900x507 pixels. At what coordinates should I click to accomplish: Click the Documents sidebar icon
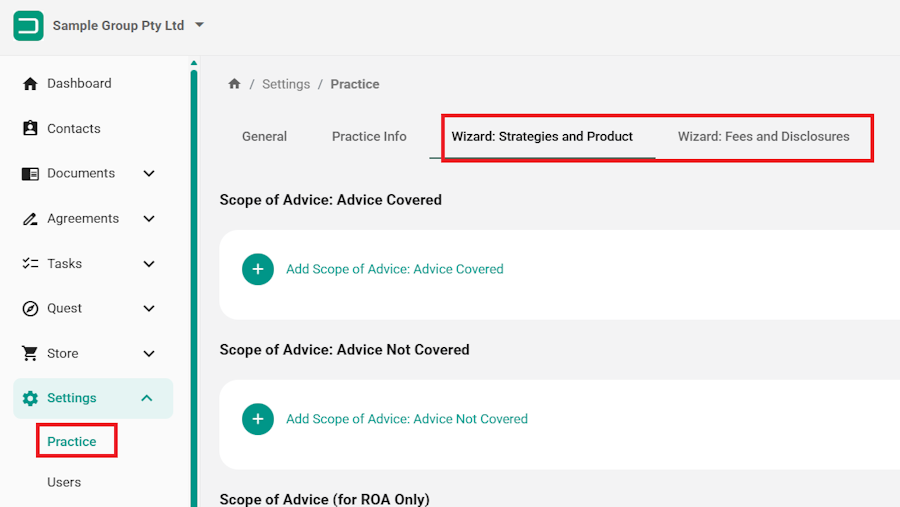[30, 173]
